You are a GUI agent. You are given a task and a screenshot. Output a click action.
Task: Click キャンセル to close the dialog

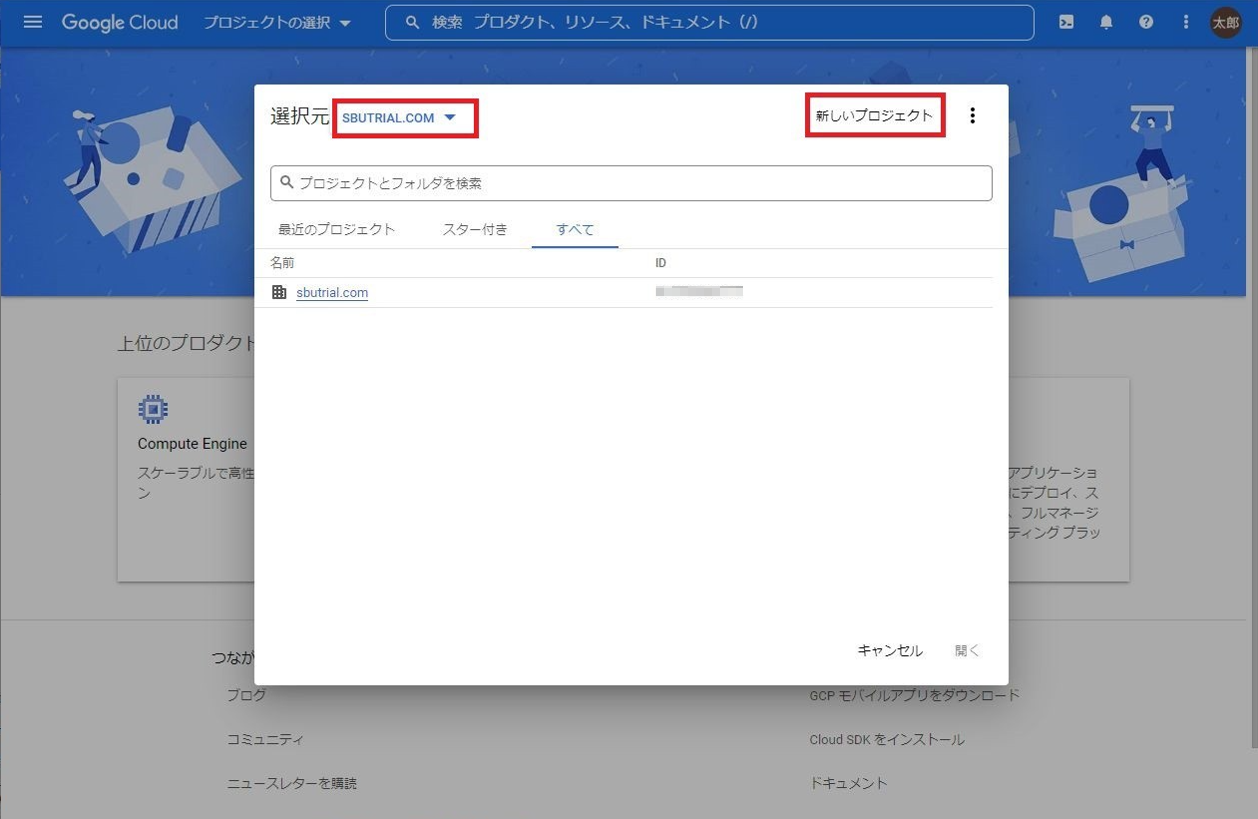[x=890, y=651]
